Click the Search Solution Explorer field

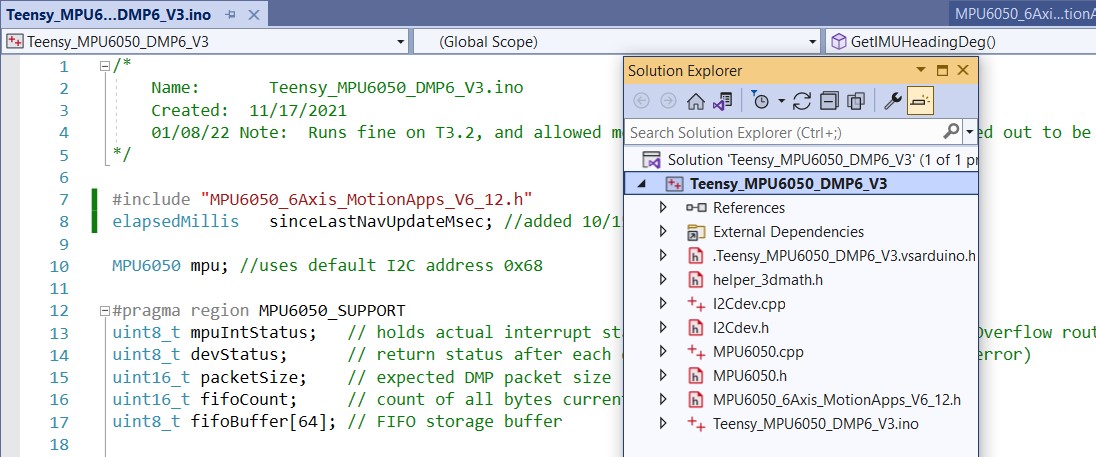click(783, 132)
